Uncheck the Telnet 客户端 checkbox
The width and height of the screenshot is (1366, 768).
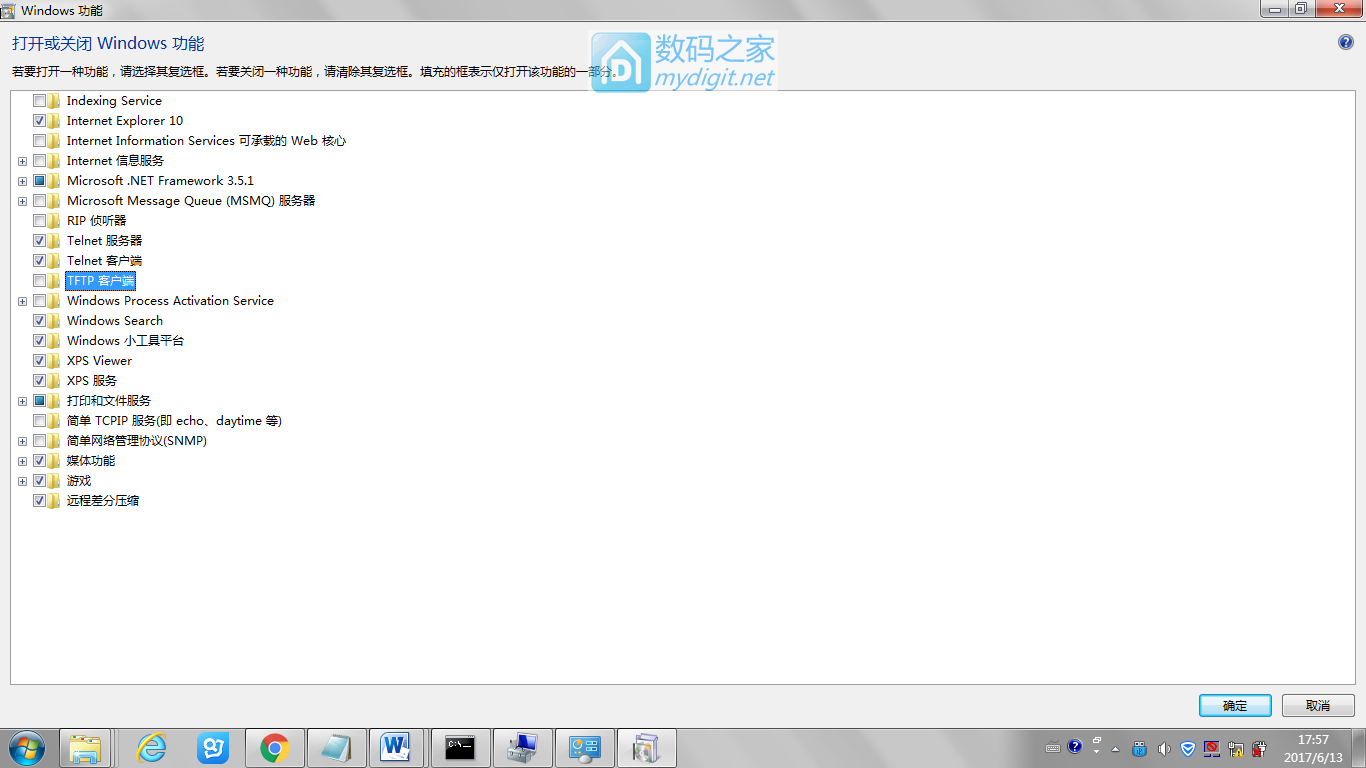point(40,261)
